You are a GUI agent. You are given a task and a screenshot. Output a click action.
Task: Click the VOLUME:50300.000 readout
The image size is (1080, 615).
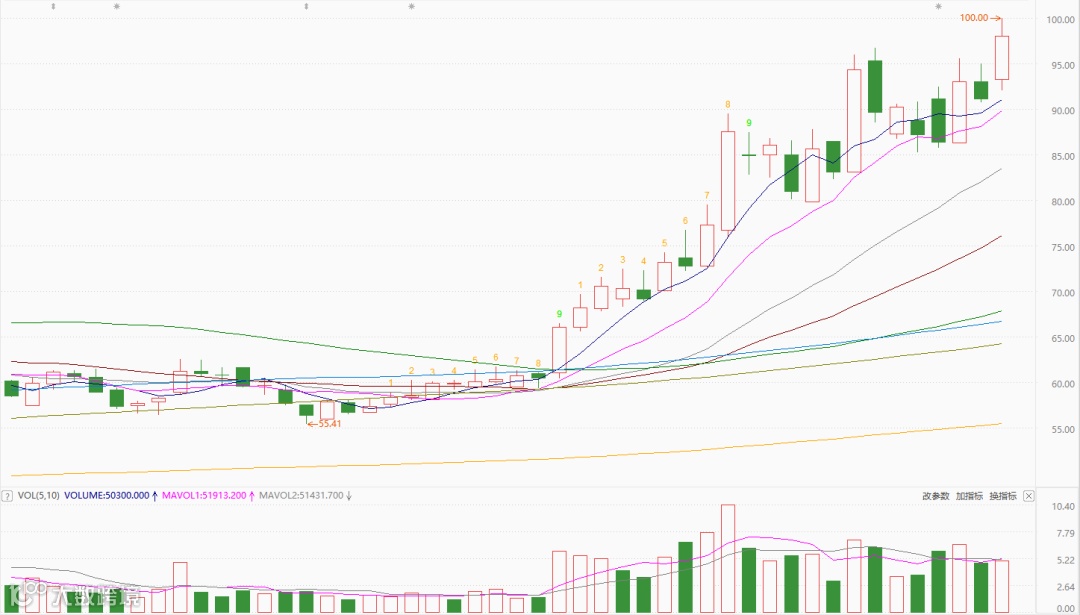click(107, 495)
